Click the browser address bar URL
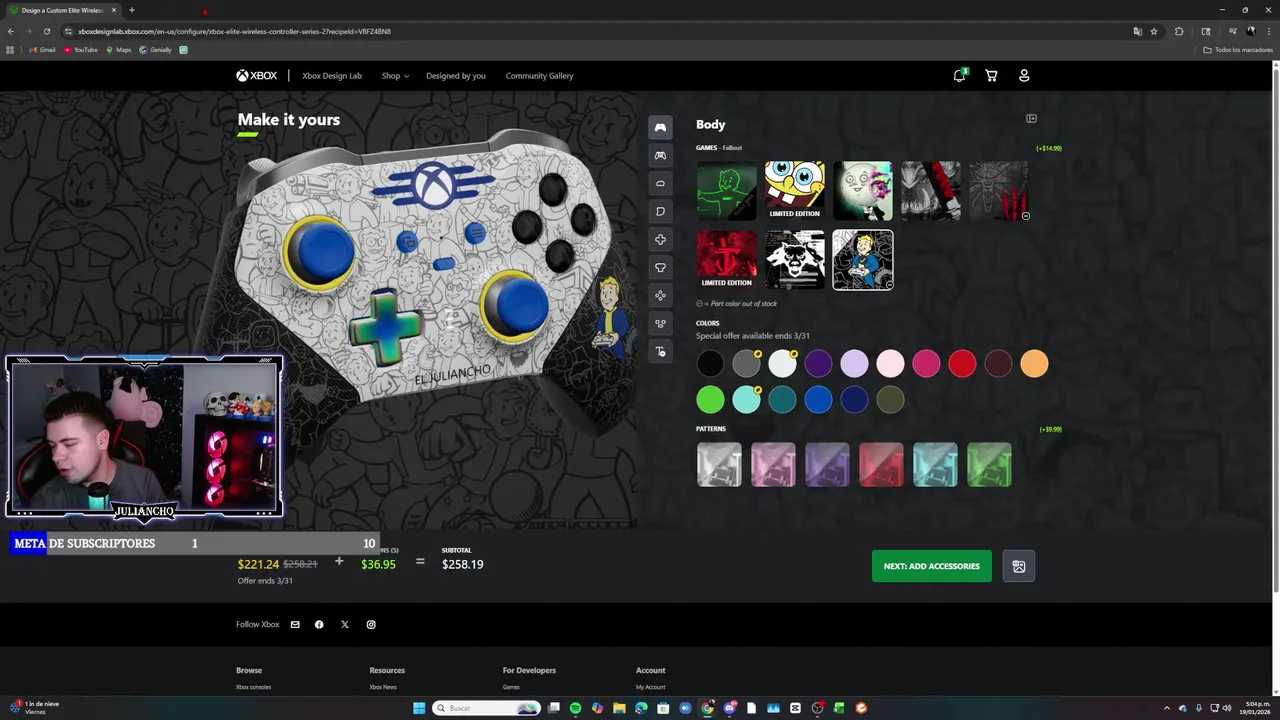The height and width of the screenshot is (720, 1280). pos(235,31)
